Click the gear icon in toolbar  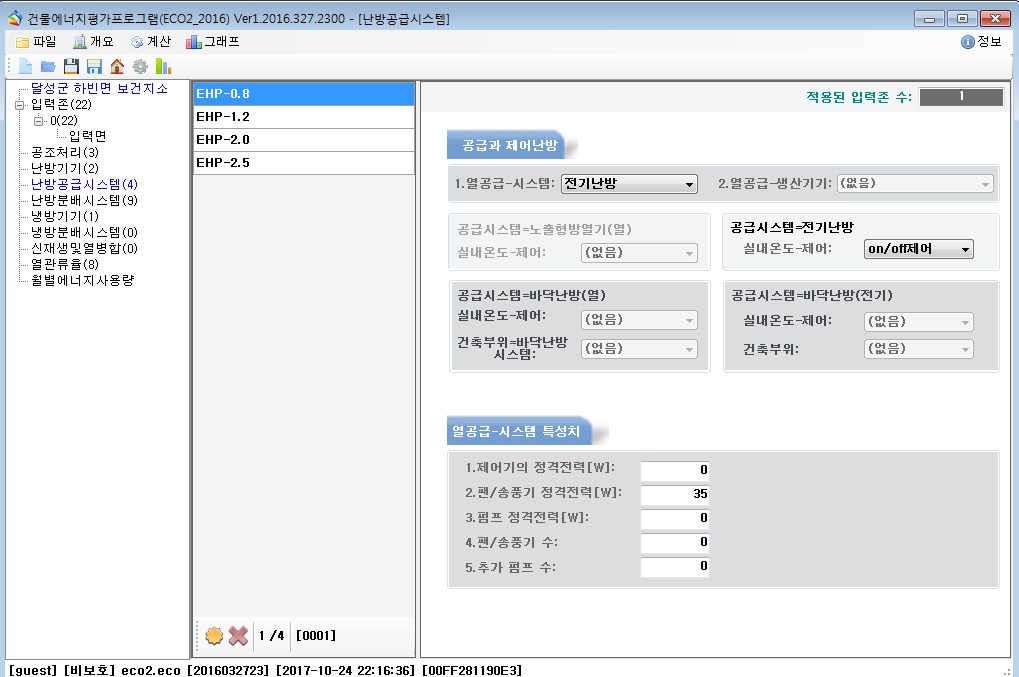pyautogui.click(x=140, y=66)
